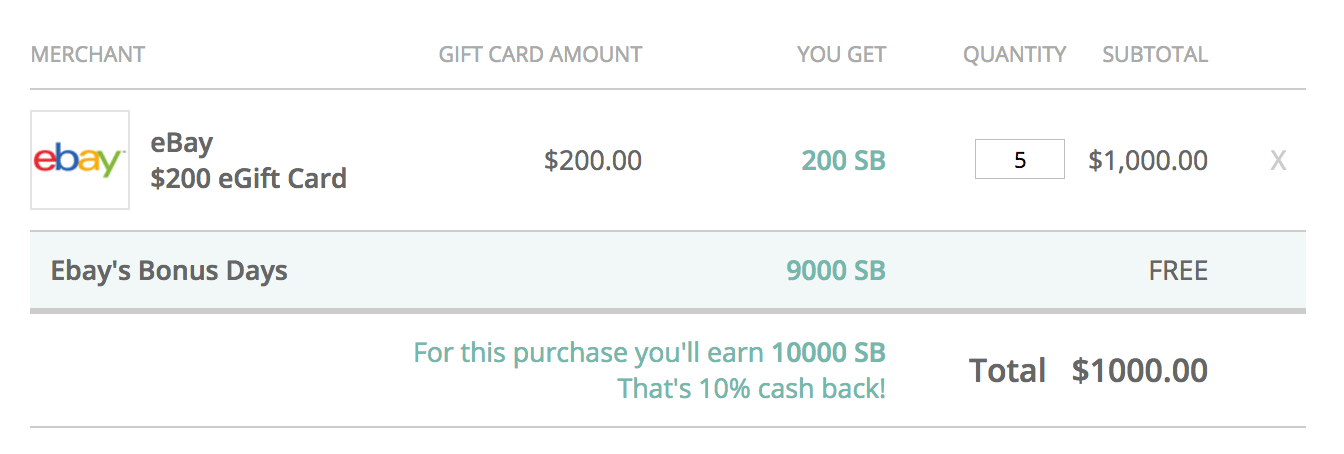Click the Ebay's Bonus Days row label
The width and height of the screenshot is (1344, 454).
click(x=169, y=271)
